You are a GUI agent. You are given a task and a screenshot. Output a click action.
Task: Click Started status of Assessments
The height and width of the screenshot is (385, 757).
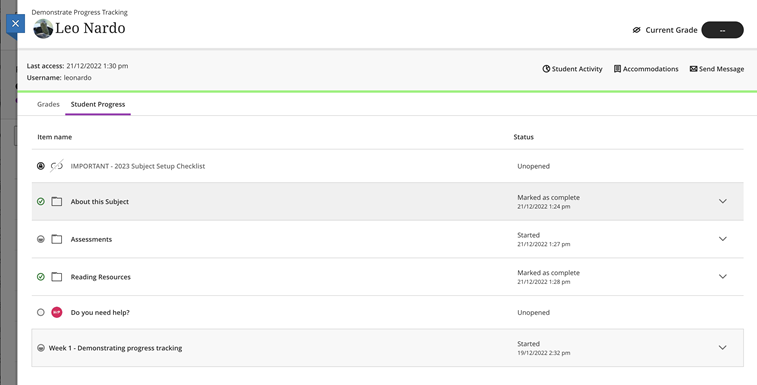point(528,235)
